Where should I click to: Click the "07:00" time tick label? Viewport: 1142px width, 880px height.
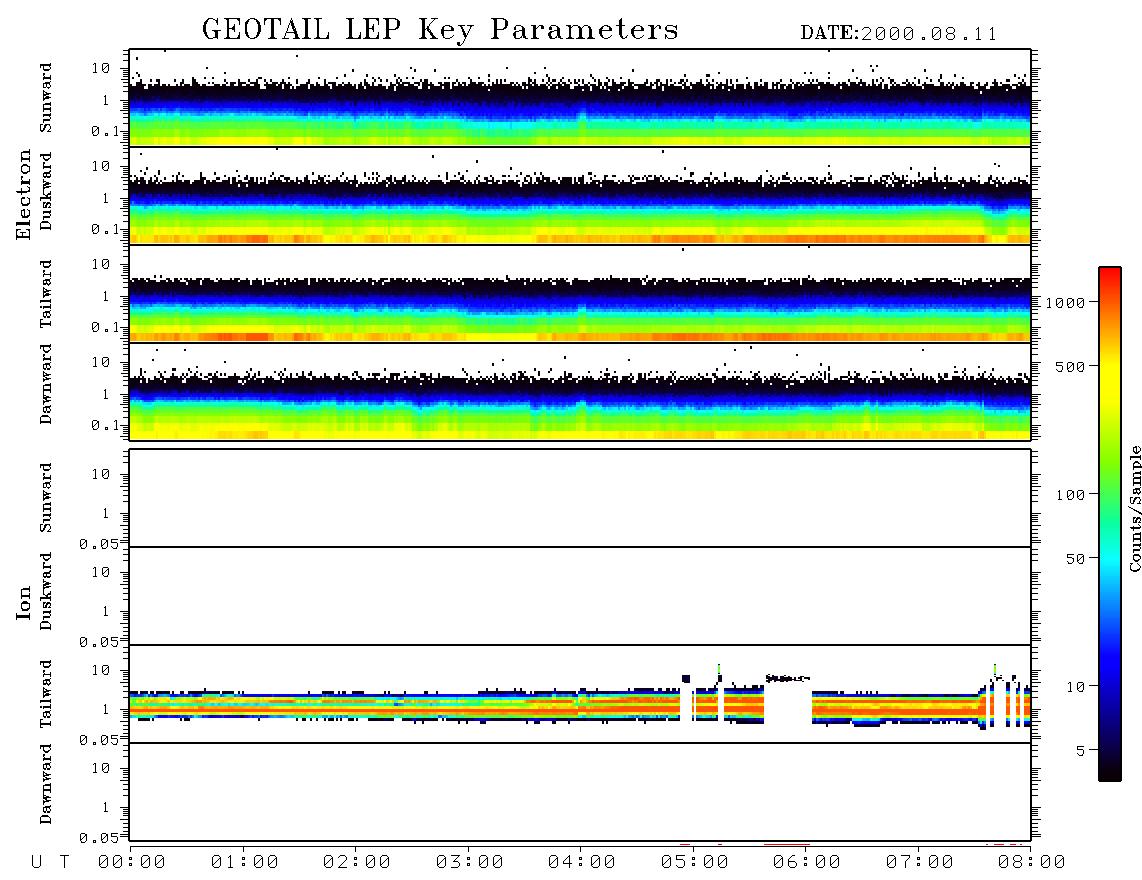[x=920, y=862]
